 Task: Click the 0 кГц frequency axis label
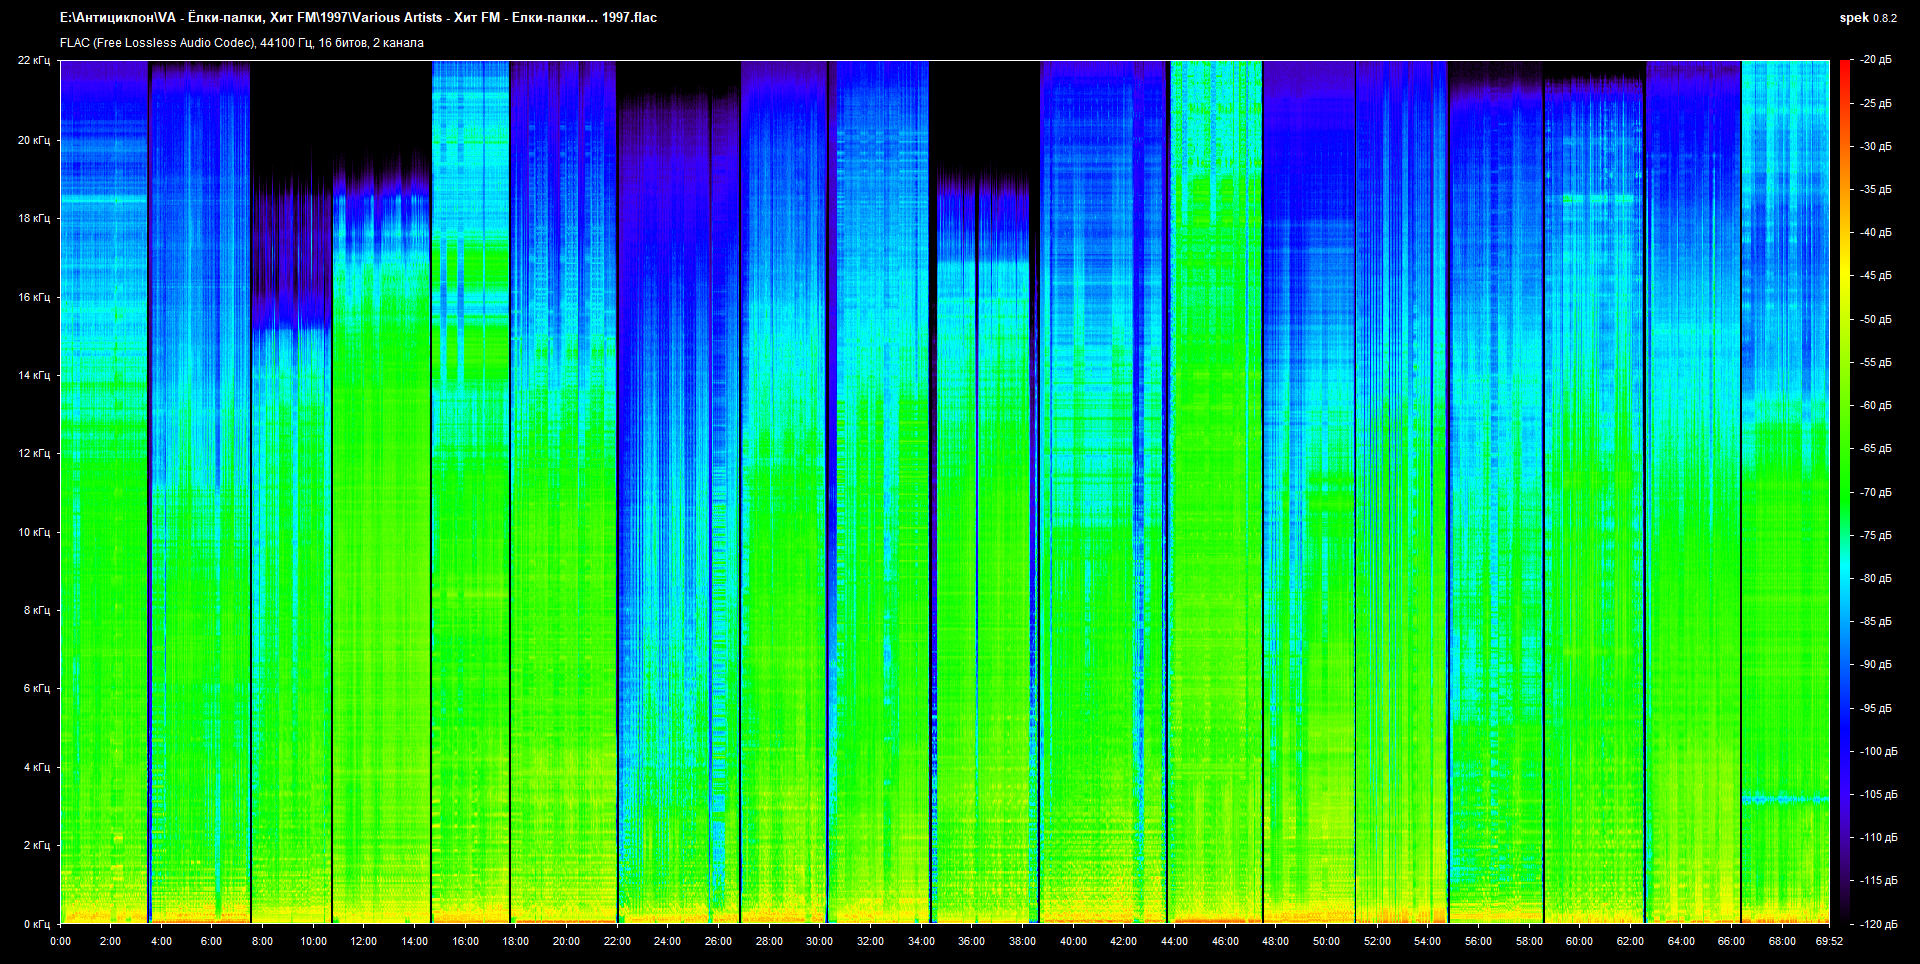pyautogui.click(x=36, y=924)
